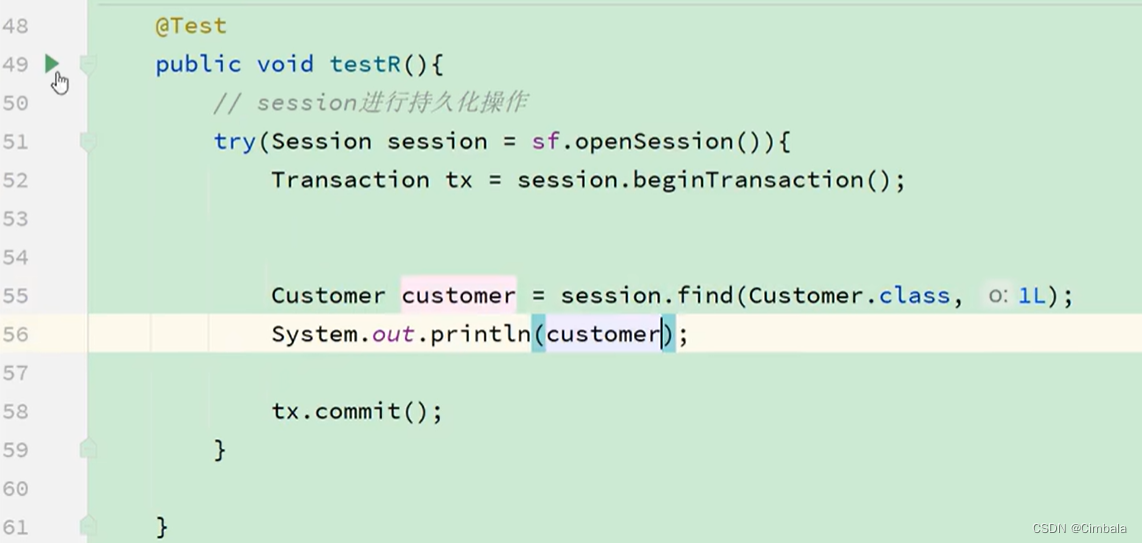1142x543 pixels.
Task: Click the 'o:' parameter hint on line 55
Action: [998, 296]
